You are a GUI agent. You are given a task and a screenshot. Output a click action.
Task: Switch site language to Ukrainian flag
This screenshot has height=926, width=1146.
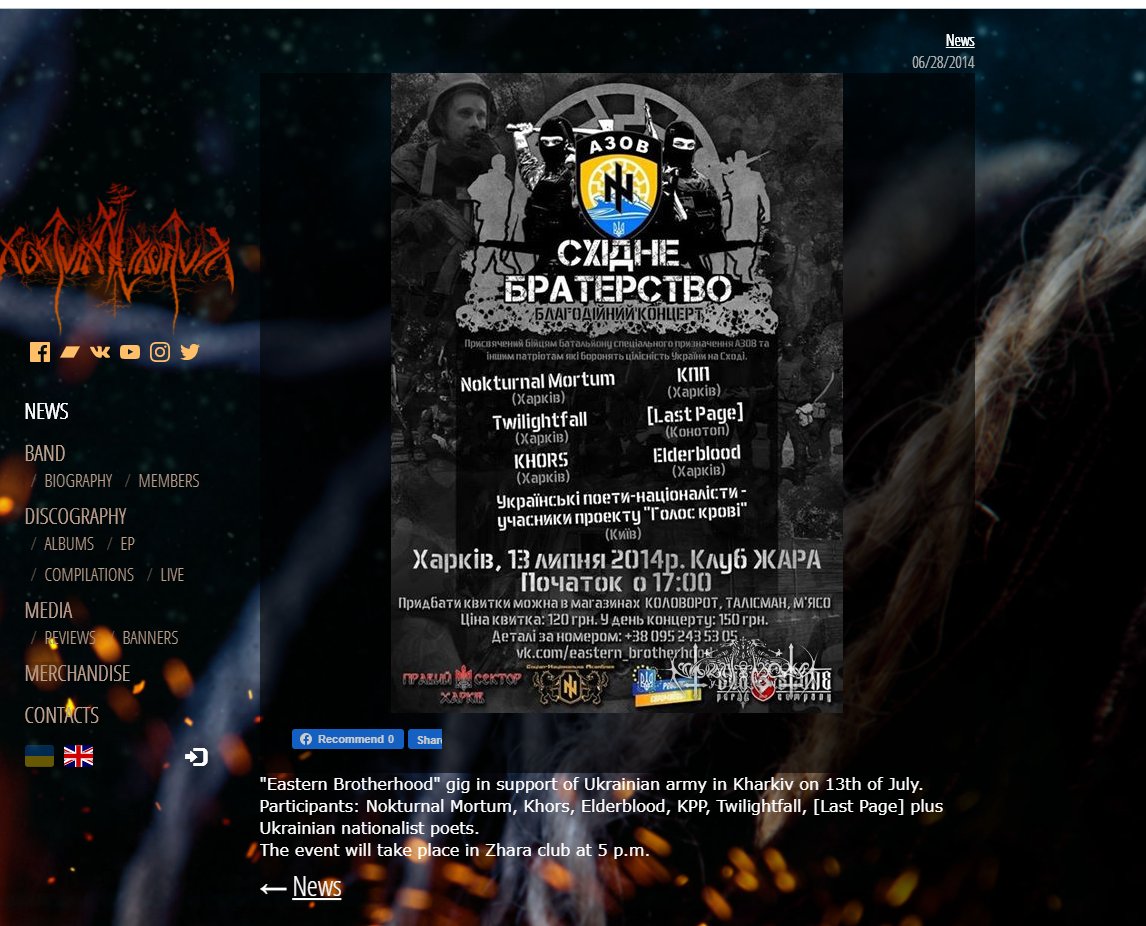(x=39, y=756)
